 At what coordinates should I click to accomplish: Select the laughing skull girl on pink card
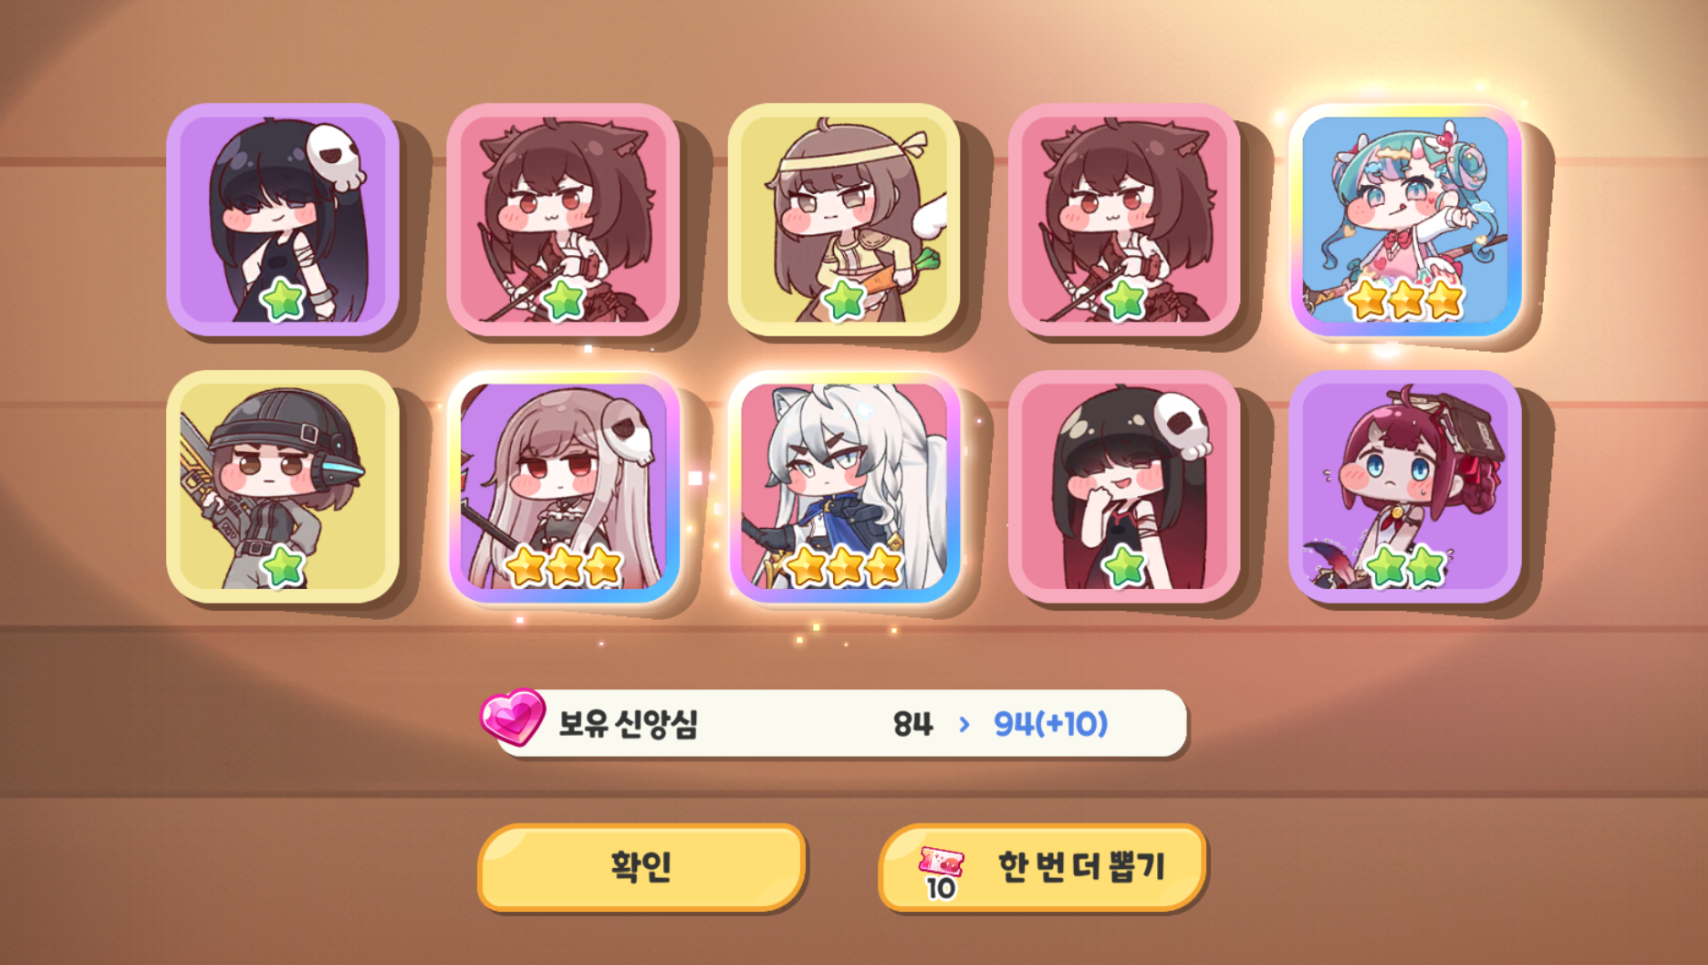pyautogui.click(x=1125, y=487)
